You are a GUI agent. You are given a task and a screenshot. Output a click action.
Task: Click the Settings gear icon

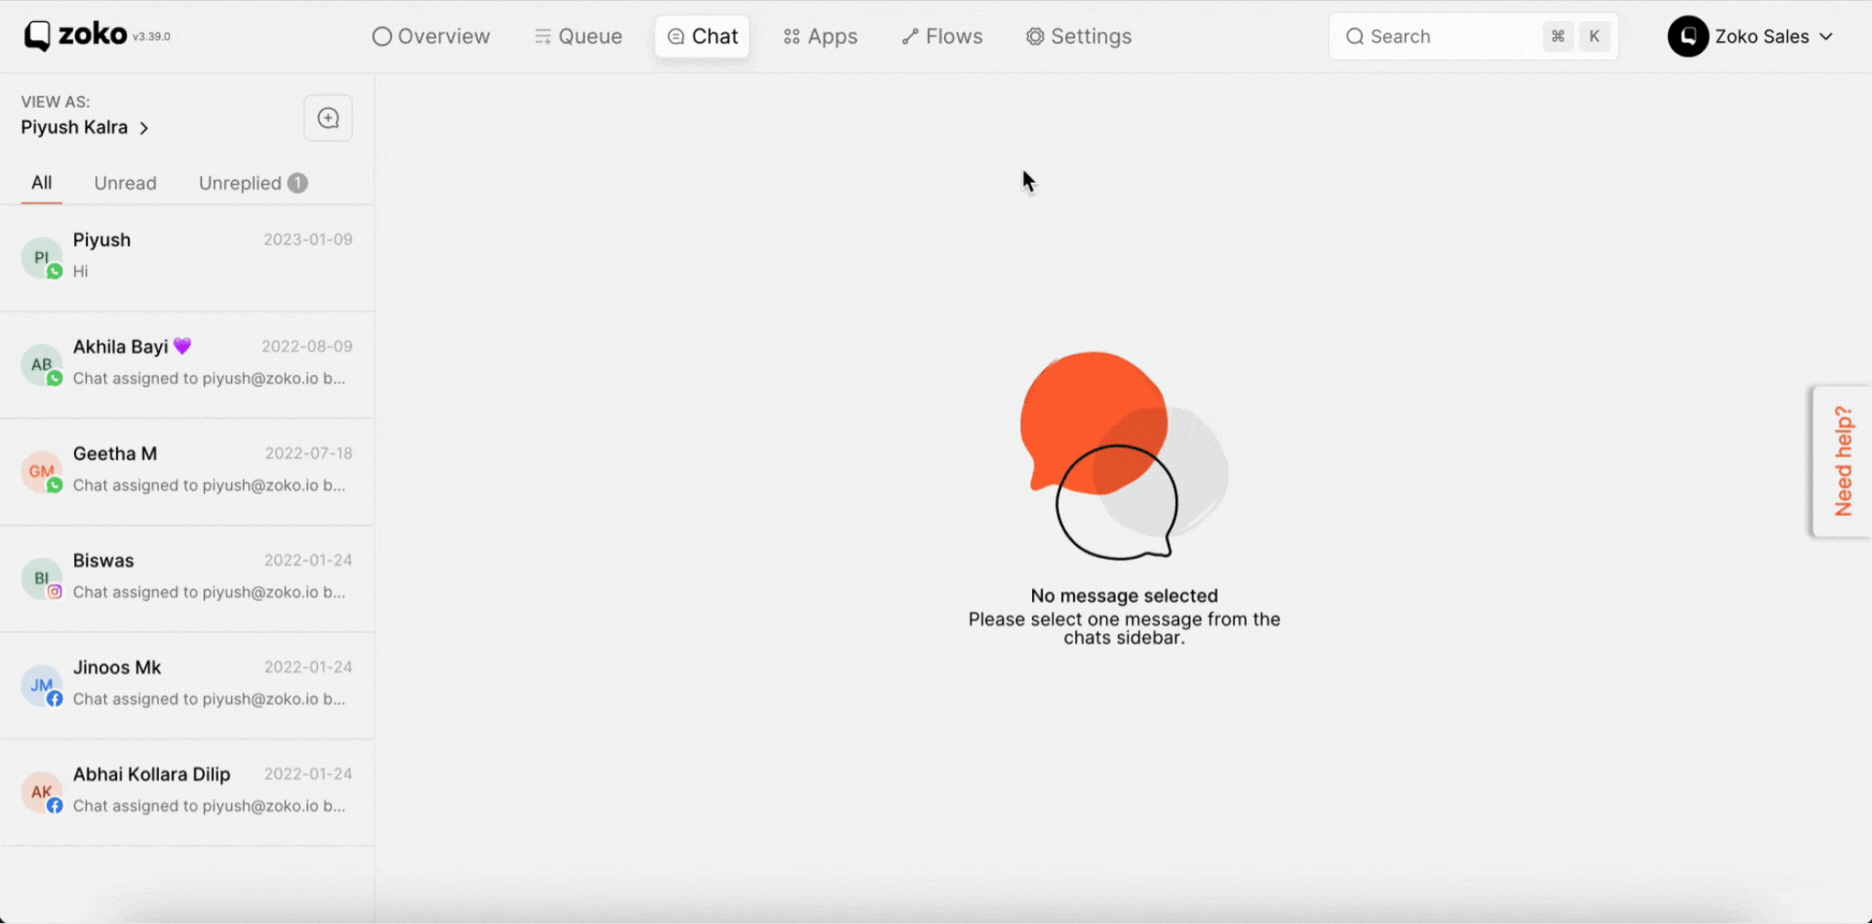pos(1035,36)
